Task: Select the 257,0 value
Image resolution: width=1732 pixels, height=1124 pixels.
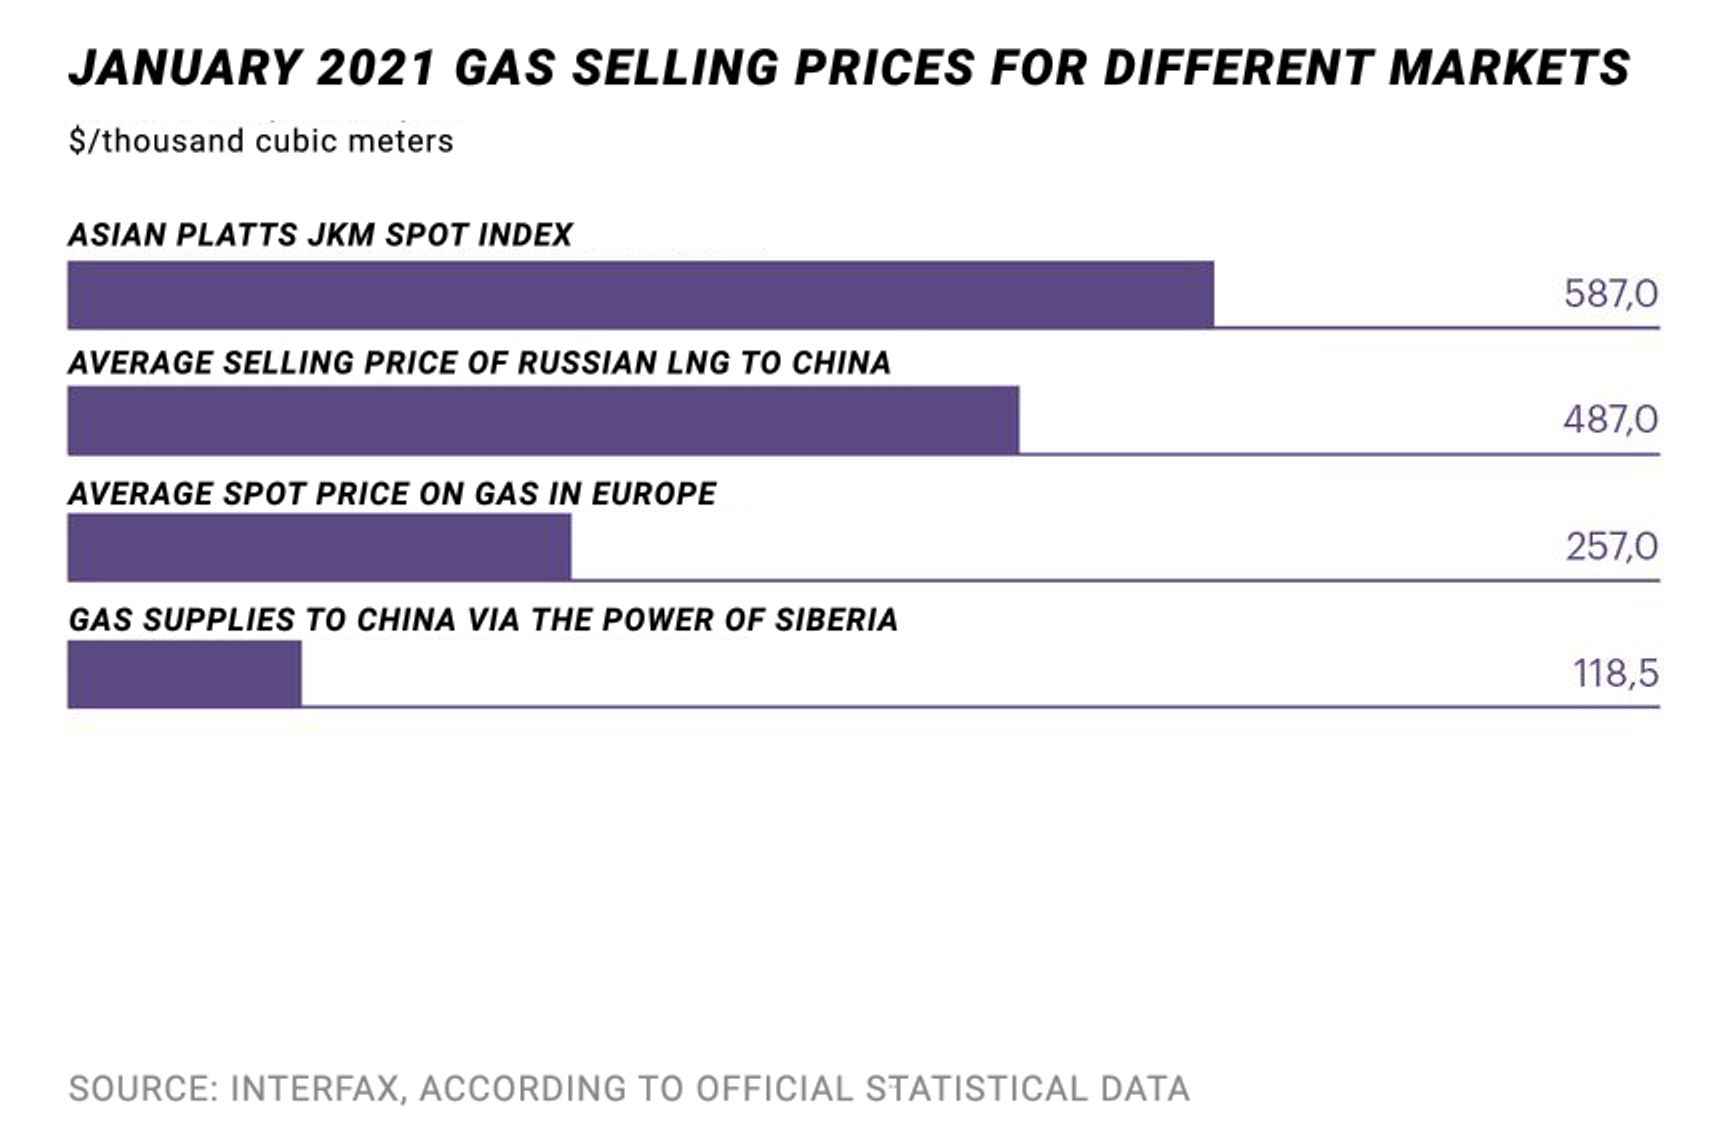Action: pos(1611,546)
